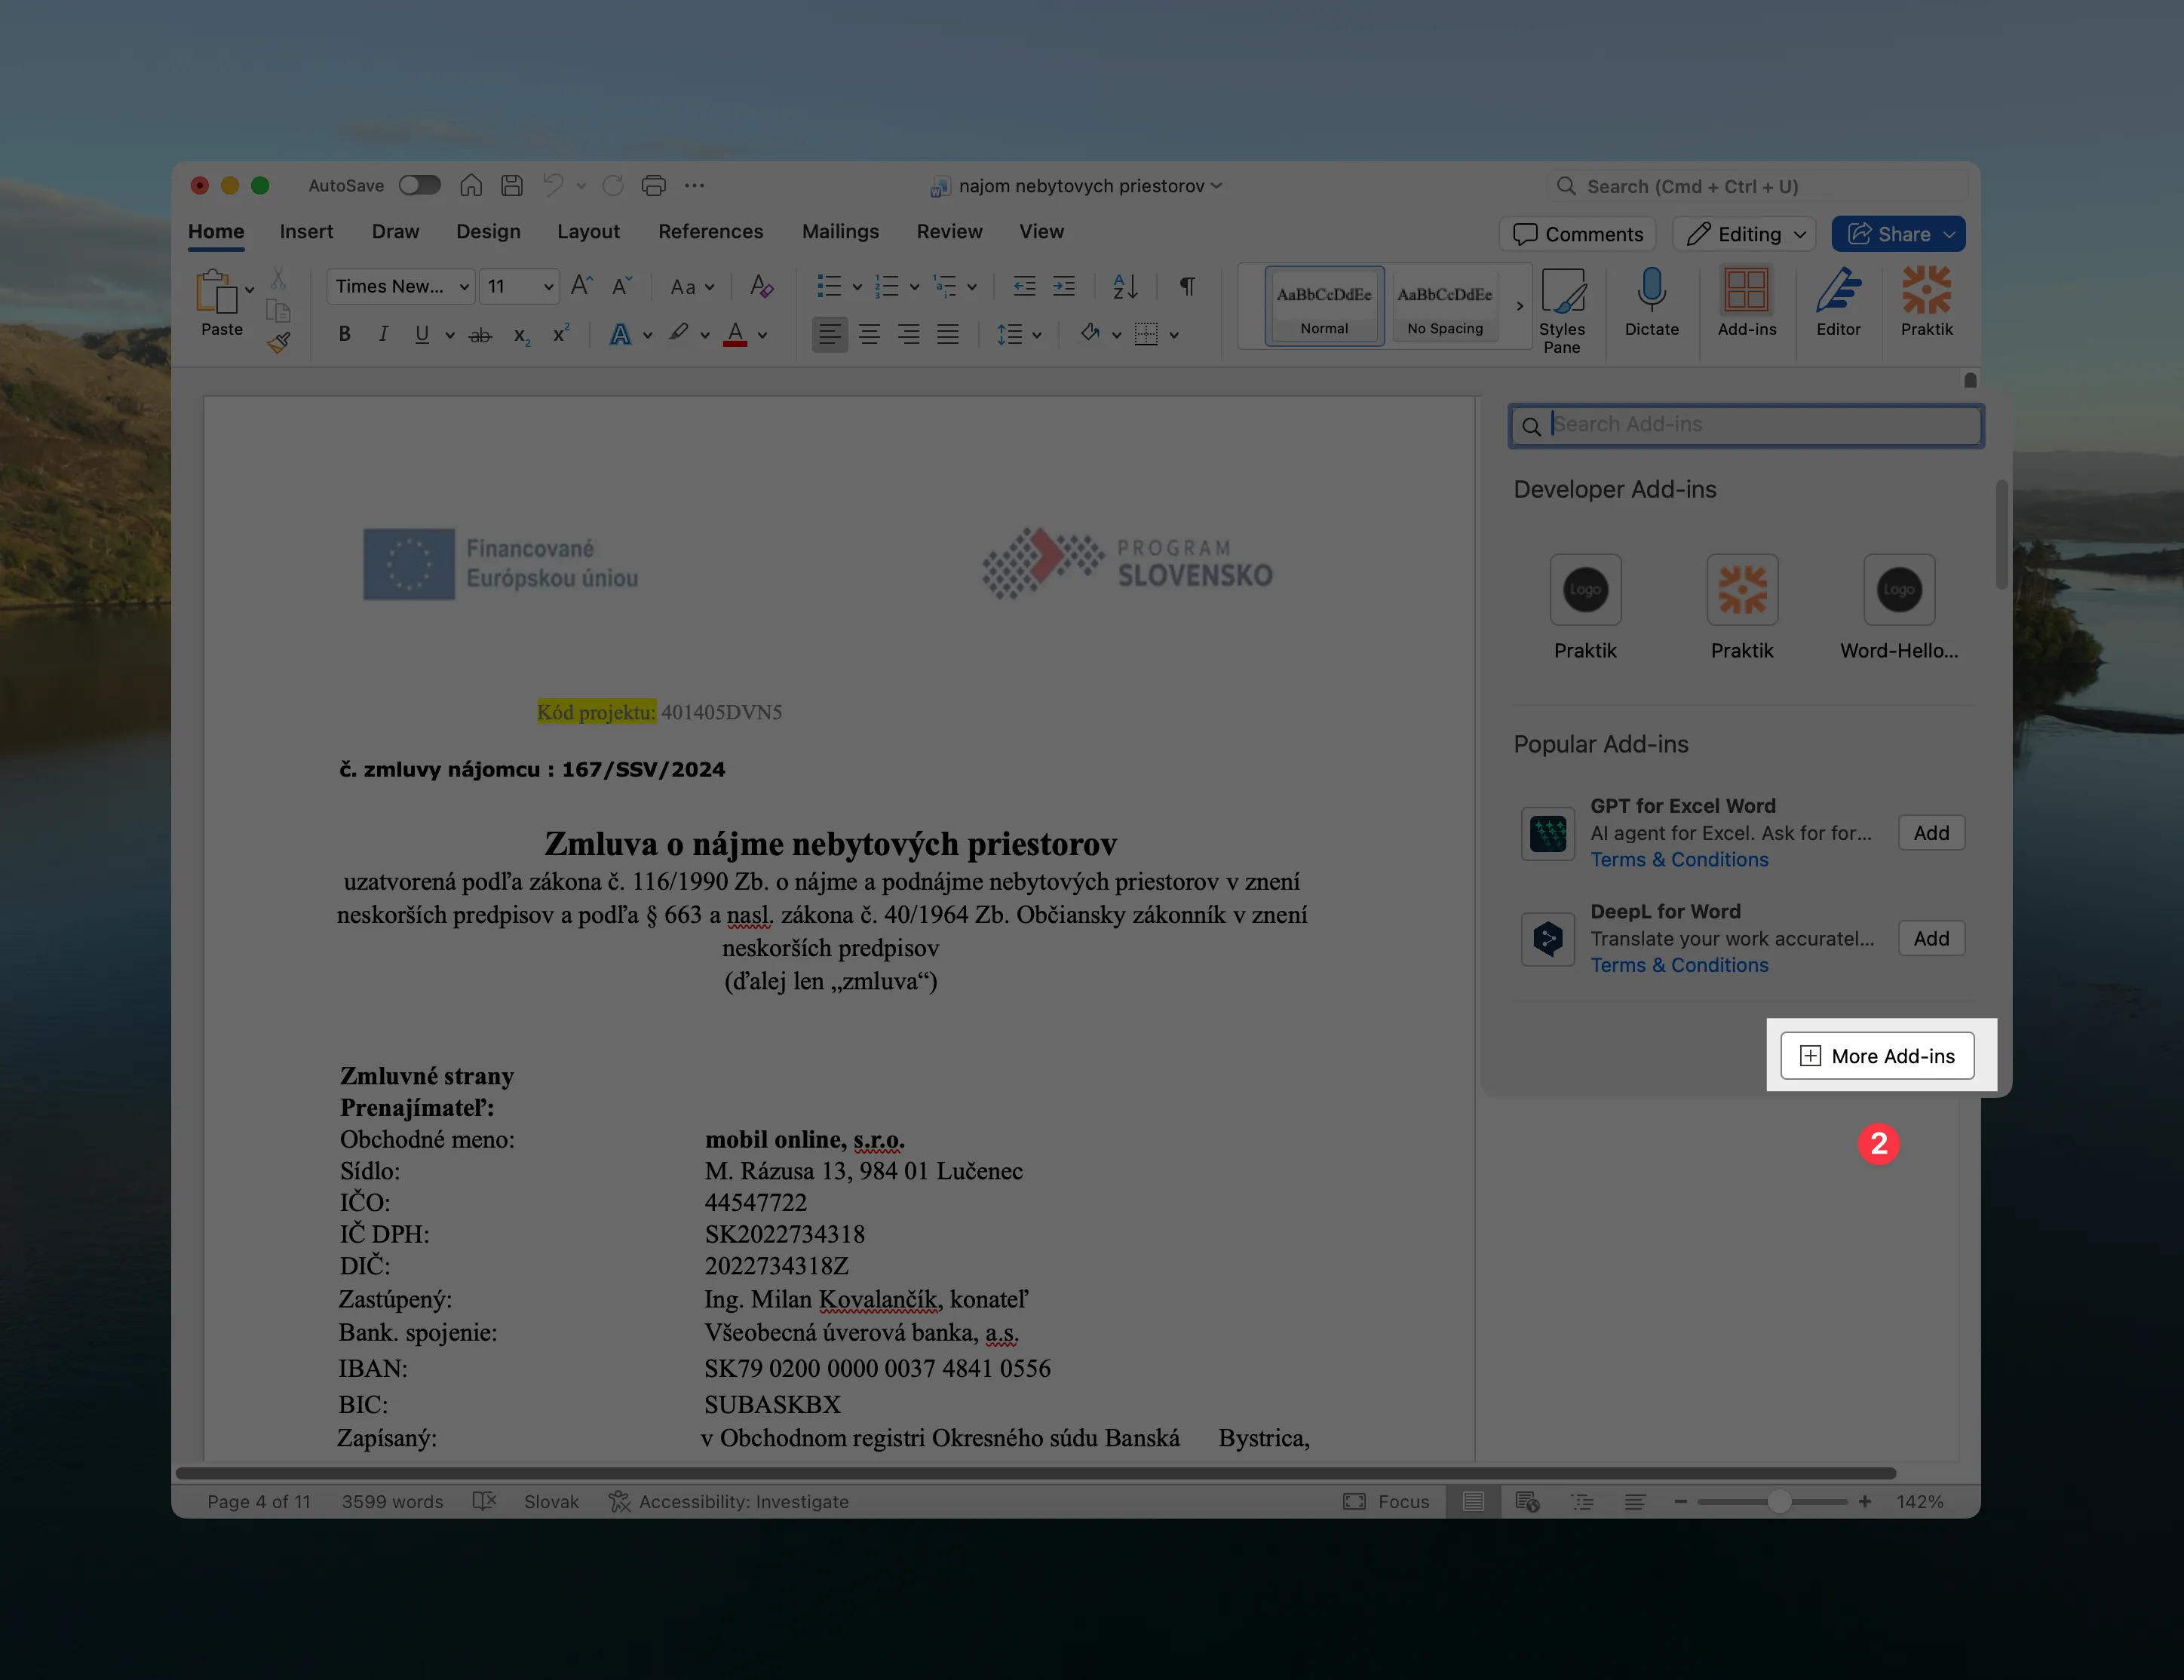Click the print icon in title bar
The height and width of the screenshot is (1680, 2184).
653,185
